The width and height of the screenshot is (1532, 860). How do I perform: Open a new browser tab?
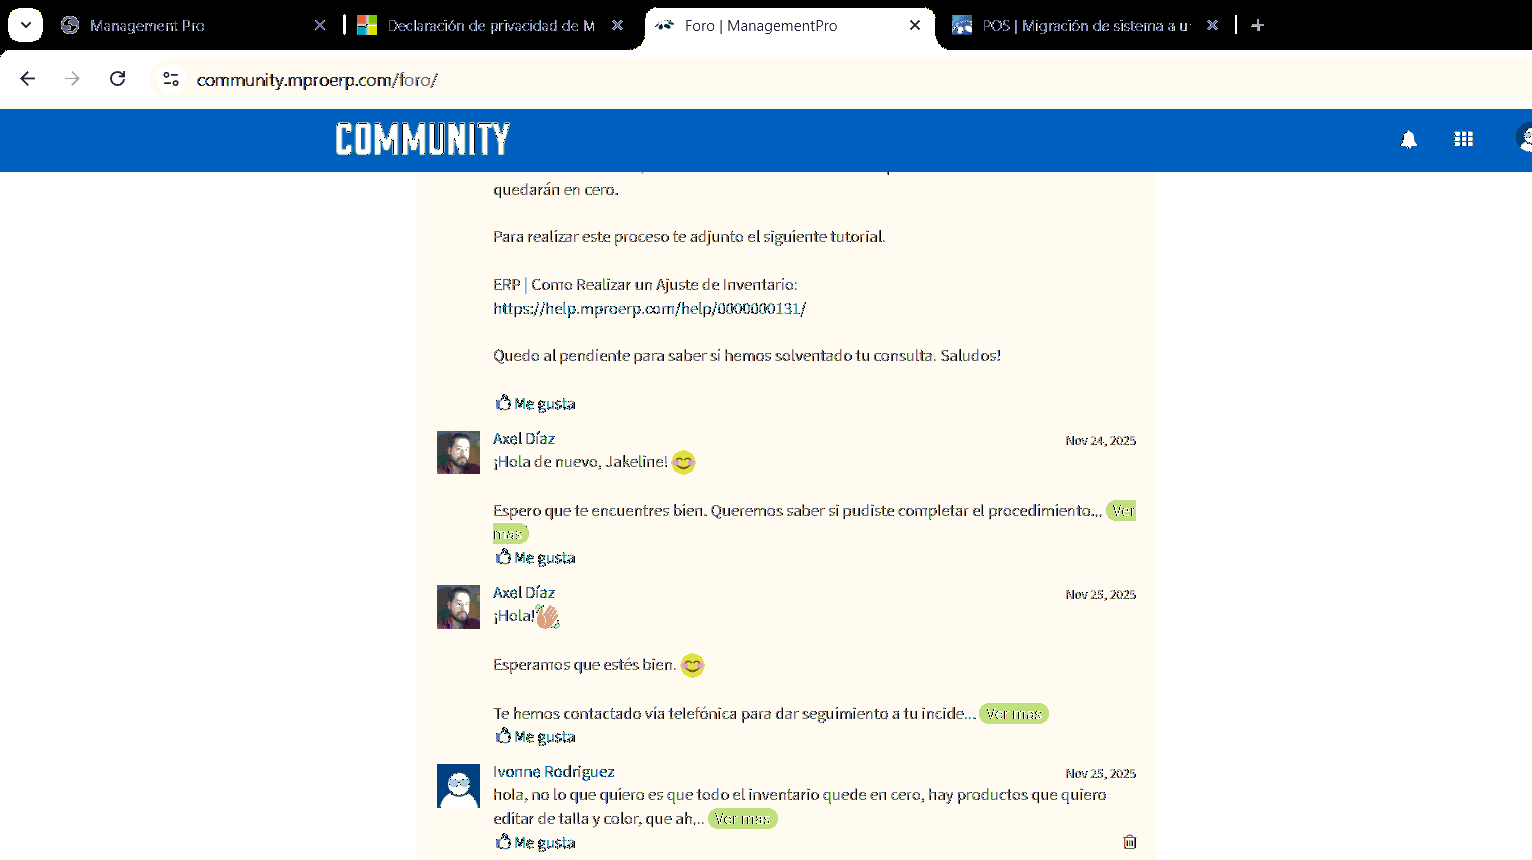tap(1257, 25)
